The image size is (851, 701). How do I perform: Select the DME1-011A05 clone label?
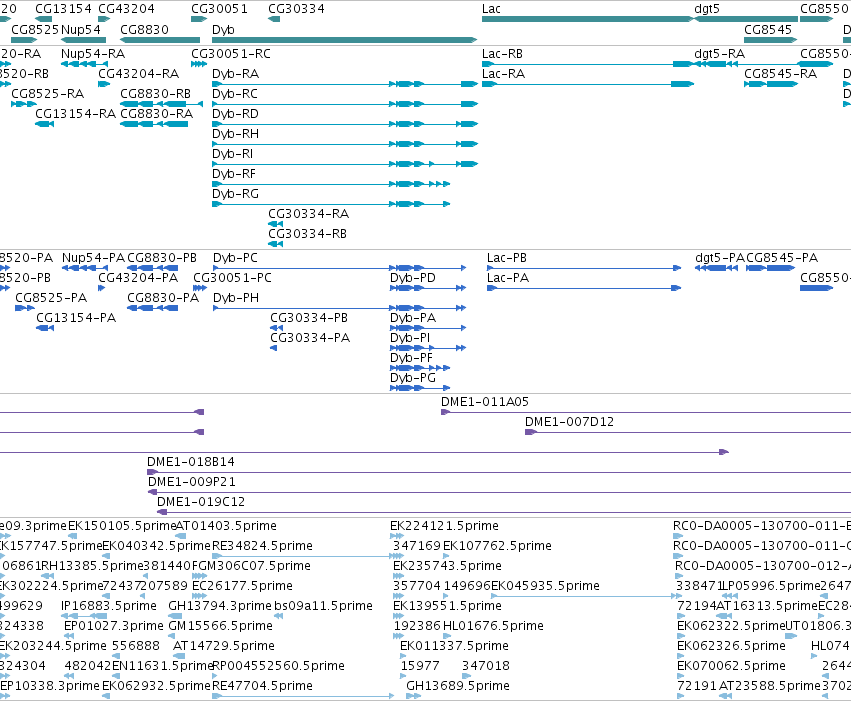click(x=485, y=402)
